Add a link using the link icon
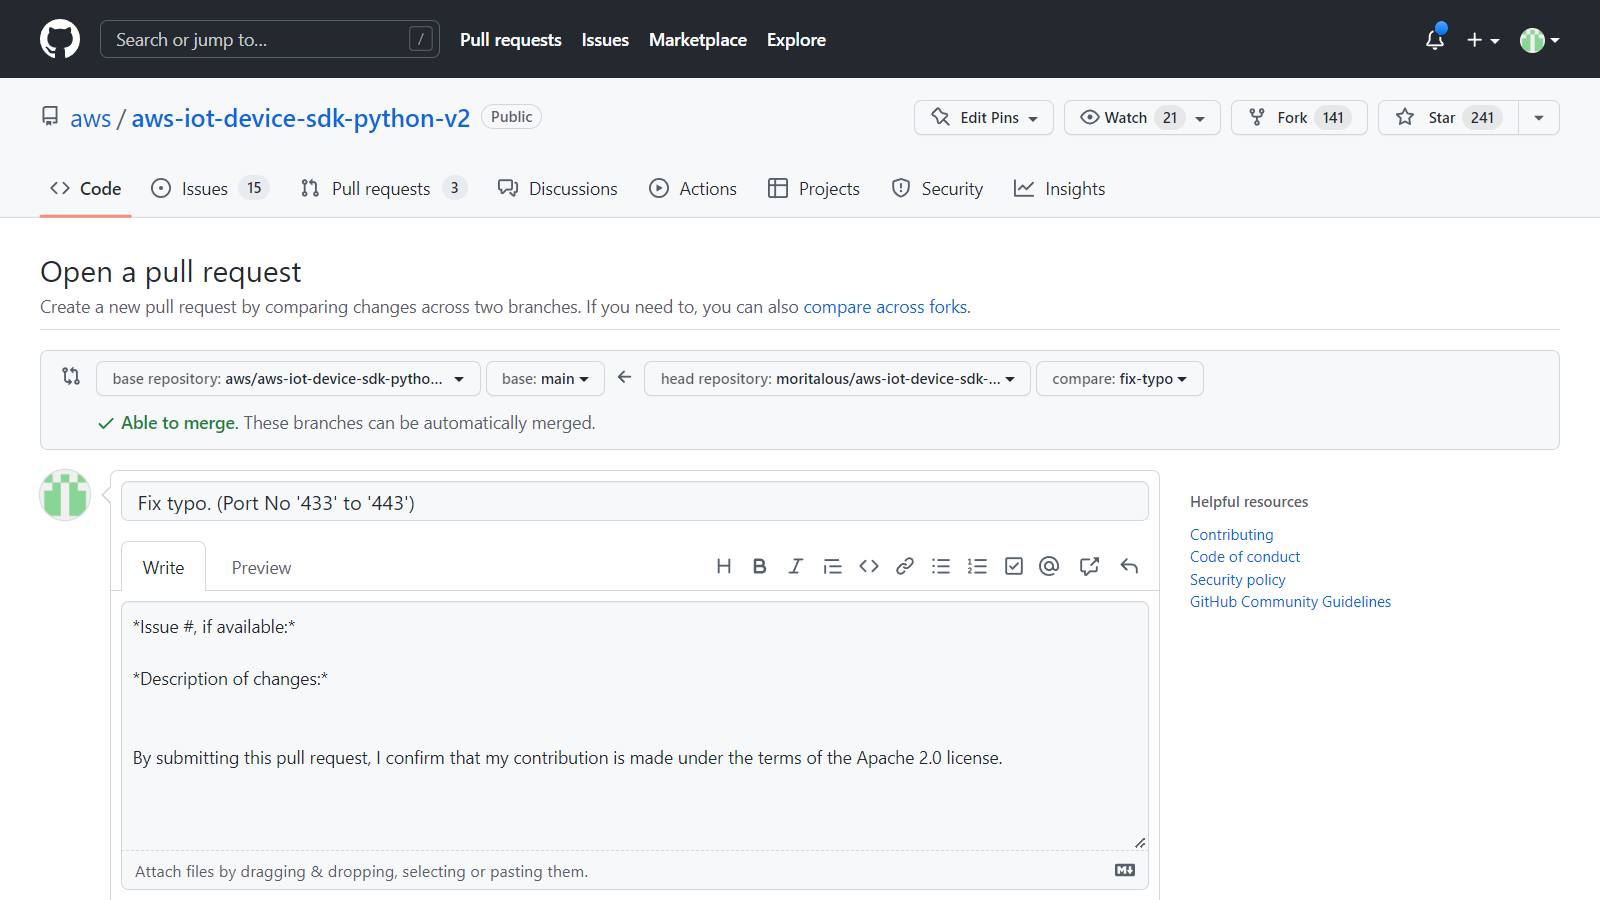This screenshot has width=1600, height=900. 905,567
